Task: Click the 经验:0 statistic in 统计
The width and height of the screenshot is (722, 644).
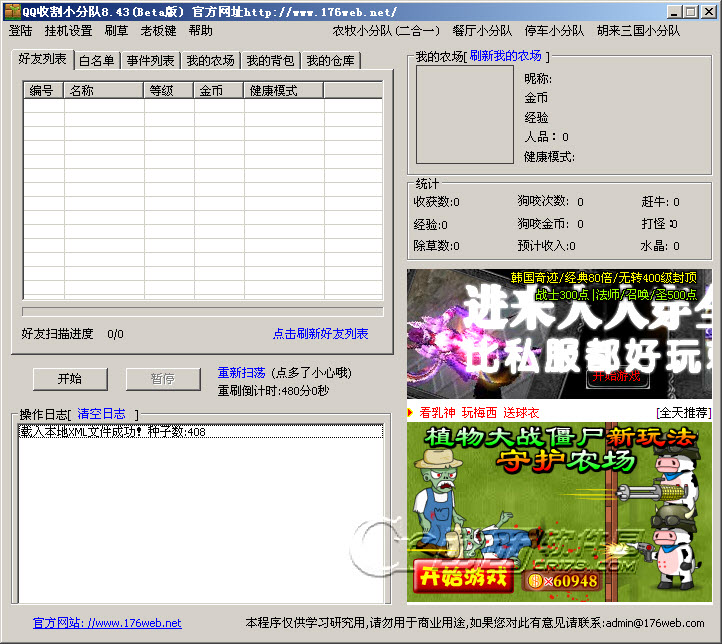Action: pyautogui.click(x=431, y=225)
